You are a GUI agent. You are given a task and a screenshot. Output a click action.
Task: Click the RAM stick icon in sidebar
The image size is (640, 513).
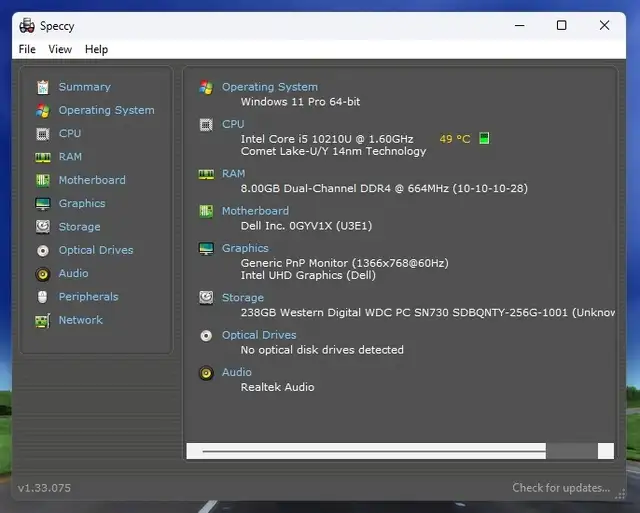pyautogui.click(x=42, y=157)
